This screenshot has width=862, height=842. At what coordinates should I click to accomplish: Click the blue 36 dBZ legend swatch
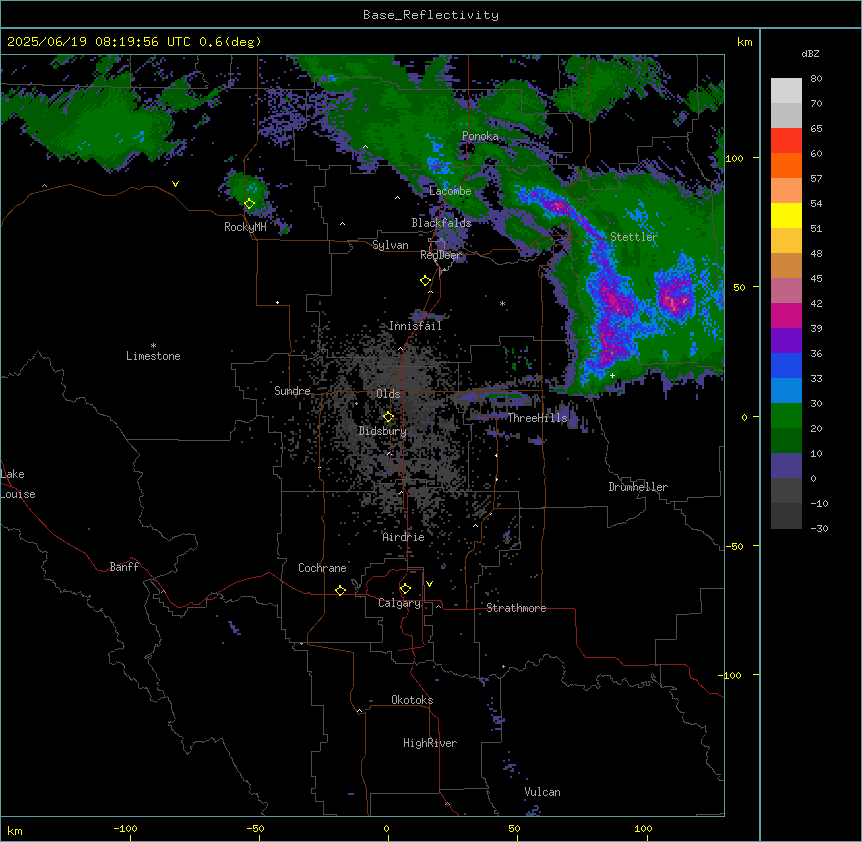tap(786, 365)
